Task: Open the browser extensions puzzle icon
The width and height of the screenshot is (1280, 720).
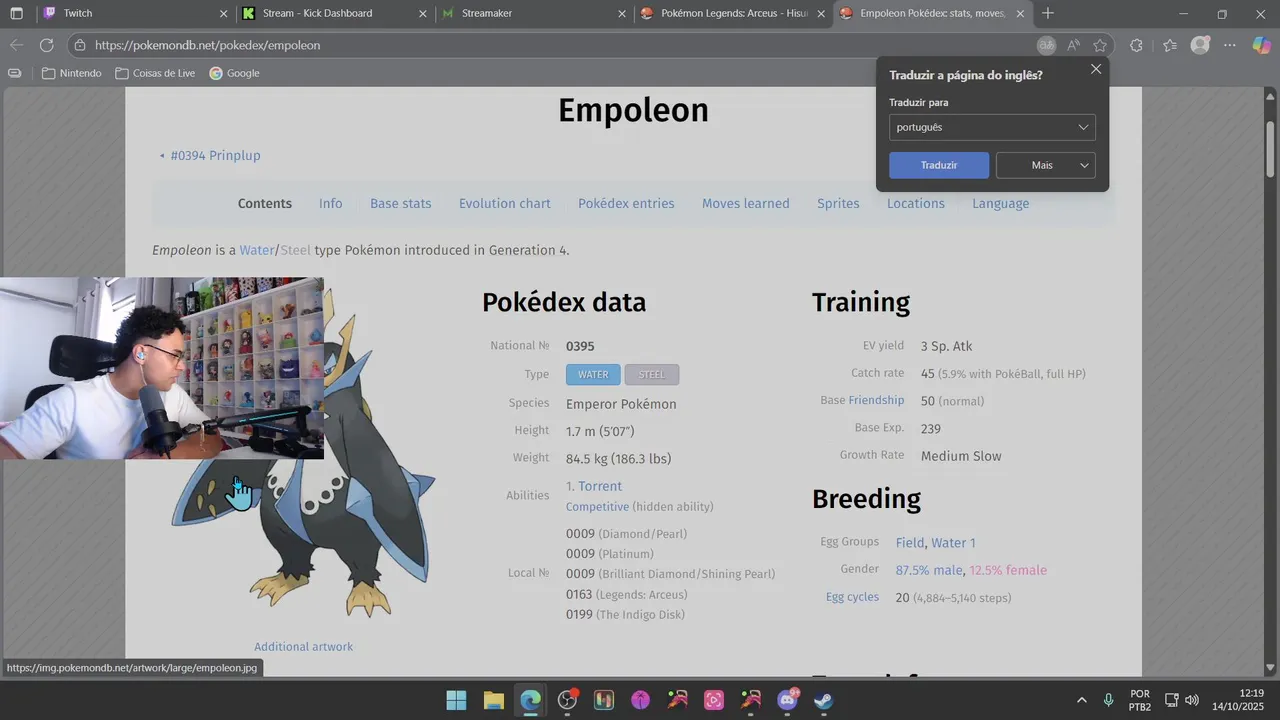Action: coord(1137,45)
